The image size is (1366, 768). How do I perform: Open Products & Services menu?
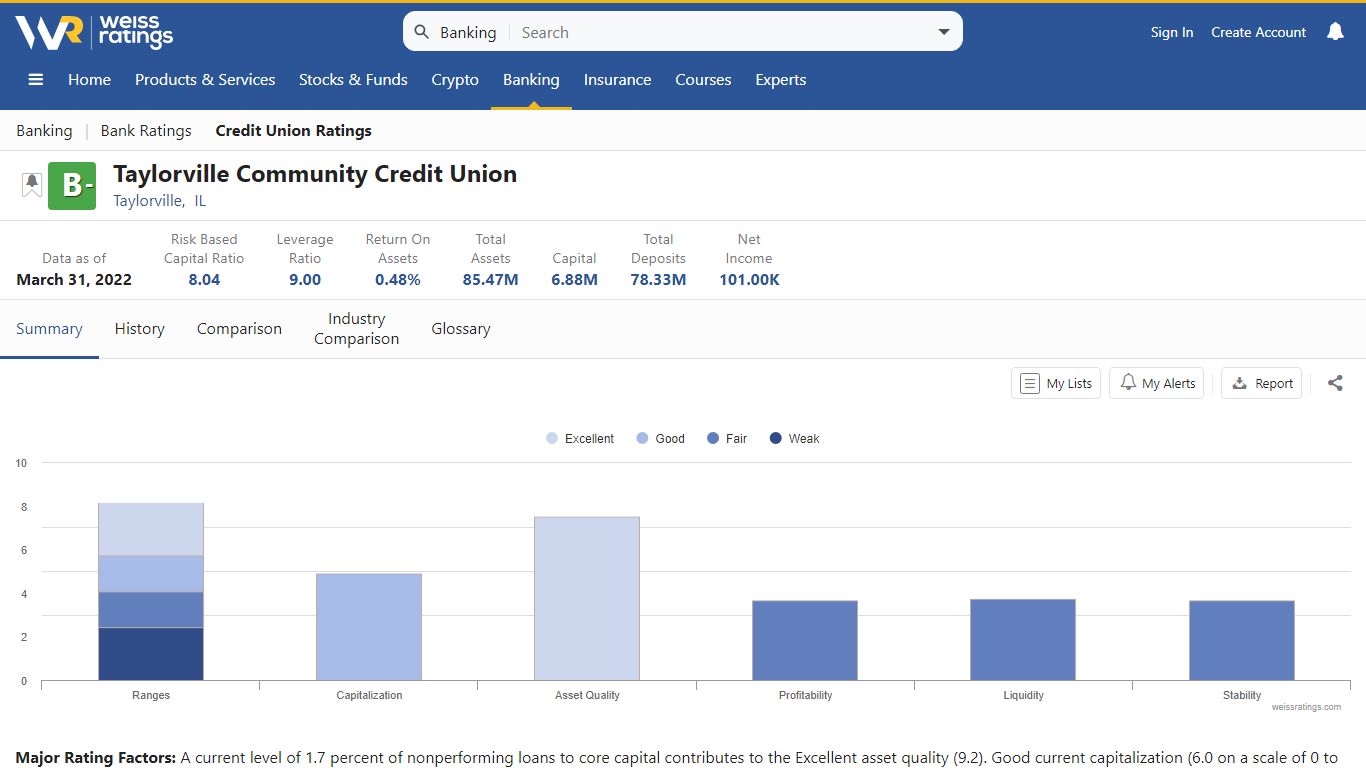click(x=205, y=80)
